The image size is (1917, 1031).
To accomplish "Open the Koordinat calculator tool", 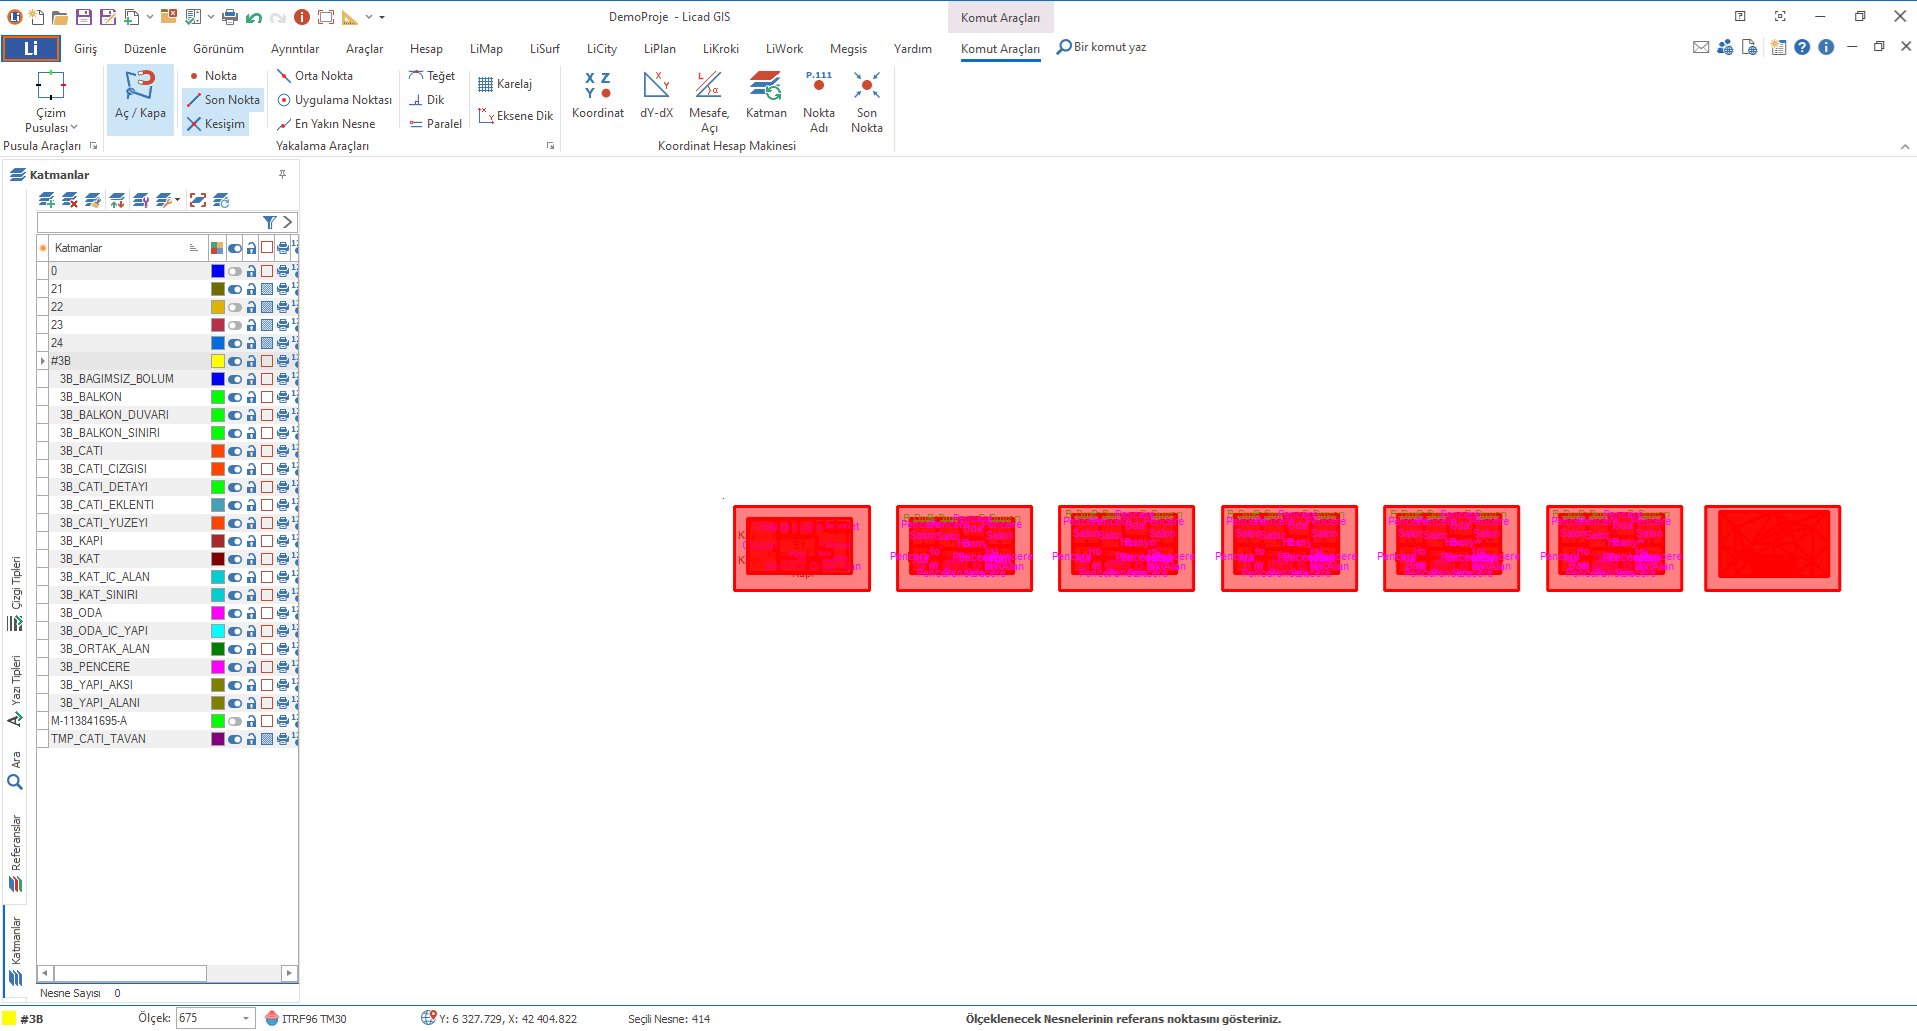I will pyautogui.click(x=598, y=96).
